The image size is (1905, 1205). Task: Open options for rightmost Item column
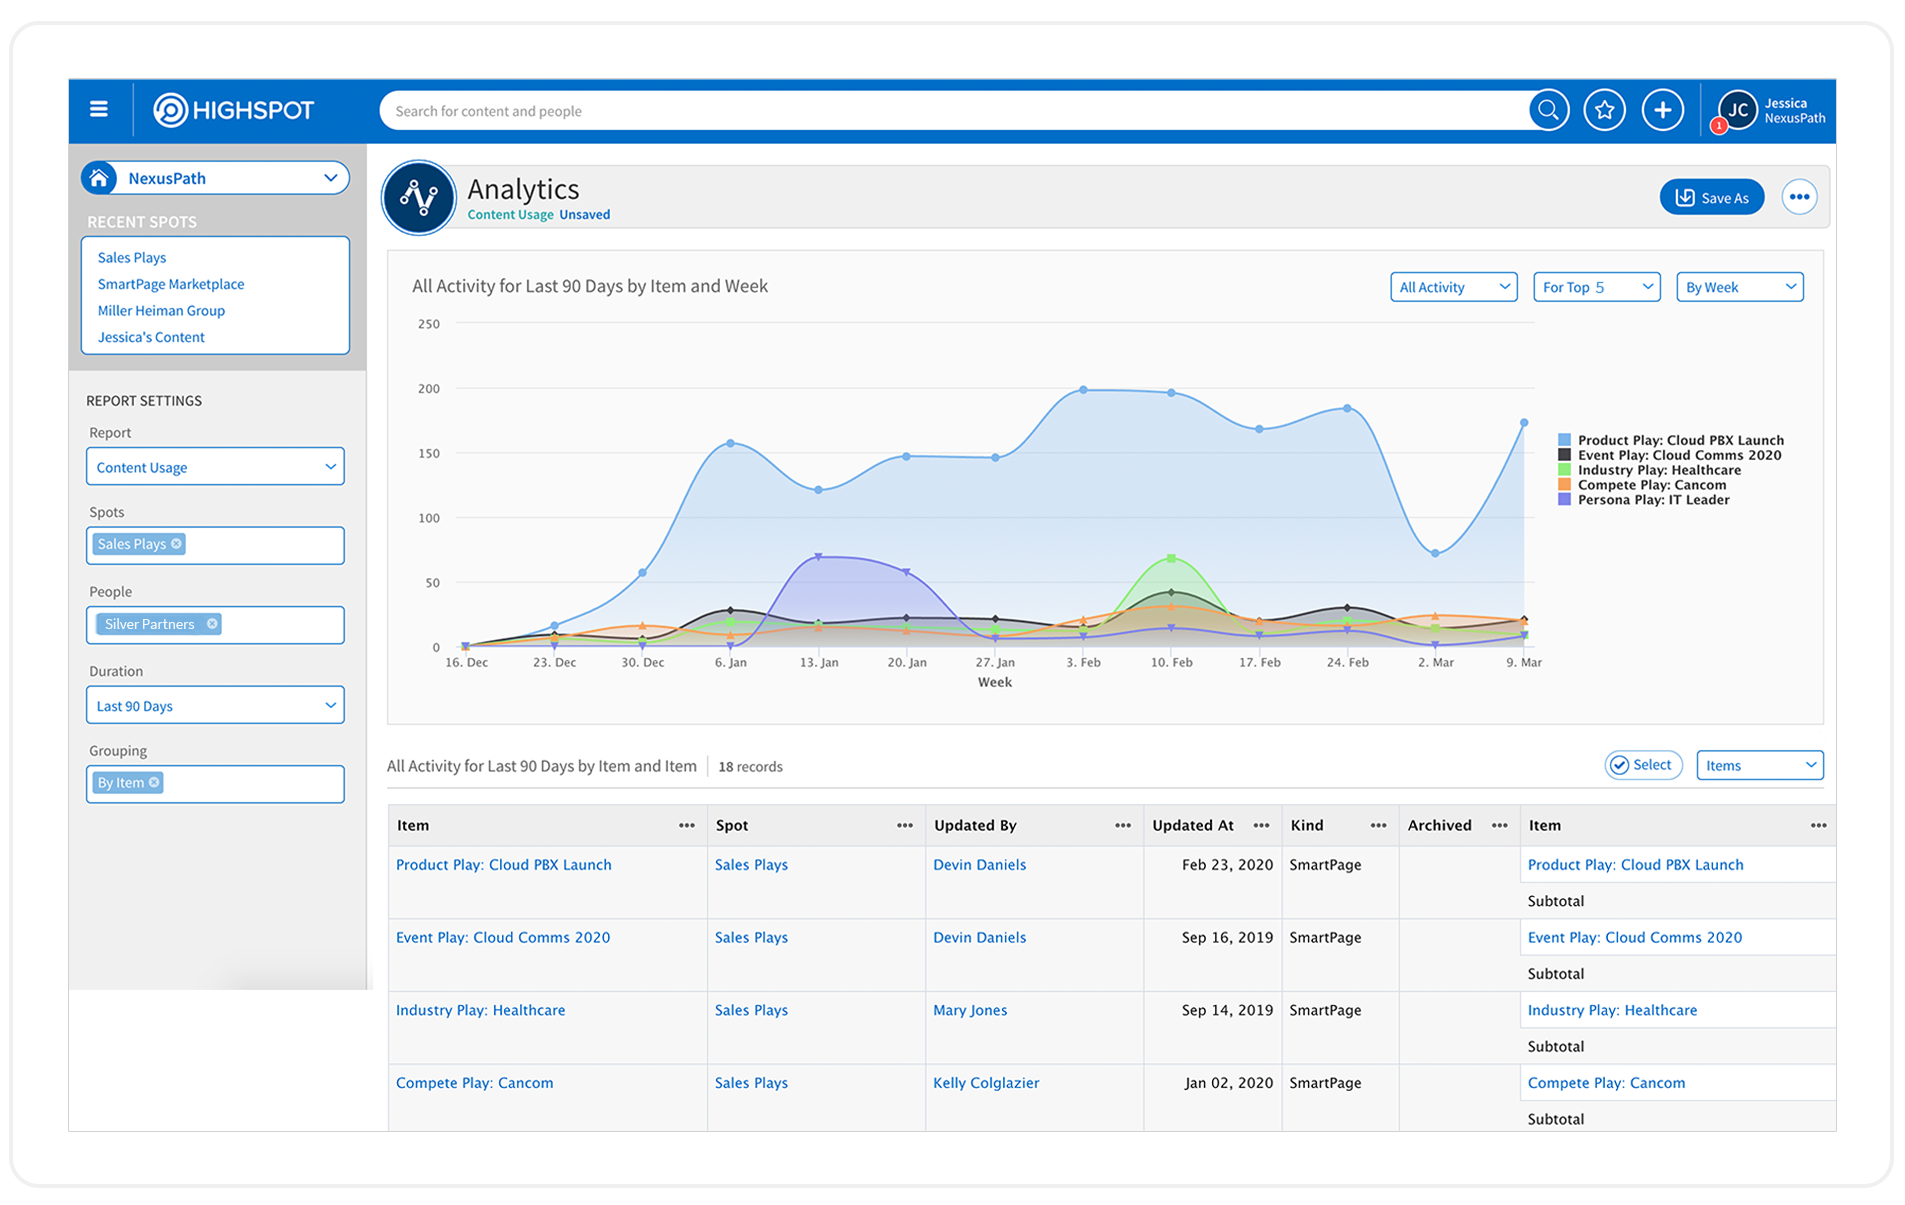tap(1817, 825)
